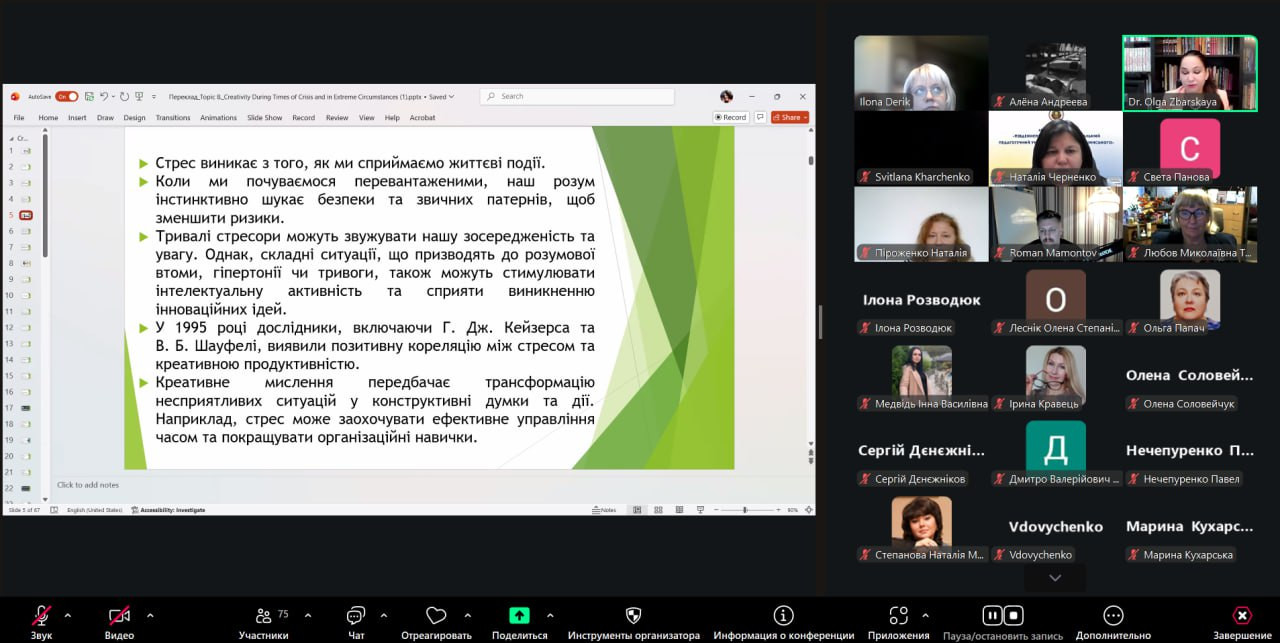The image size is (1280, 643).
Task: Open the Comments pane icon
Action: pos(760,117)
